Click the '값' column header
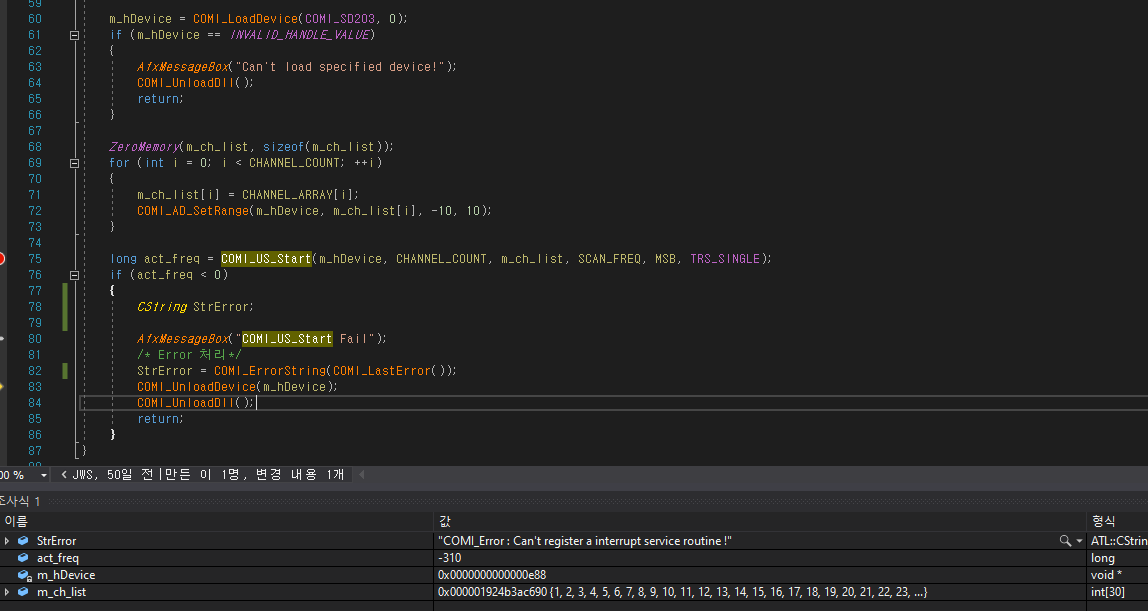1148x611 pixels. (444, 521)
